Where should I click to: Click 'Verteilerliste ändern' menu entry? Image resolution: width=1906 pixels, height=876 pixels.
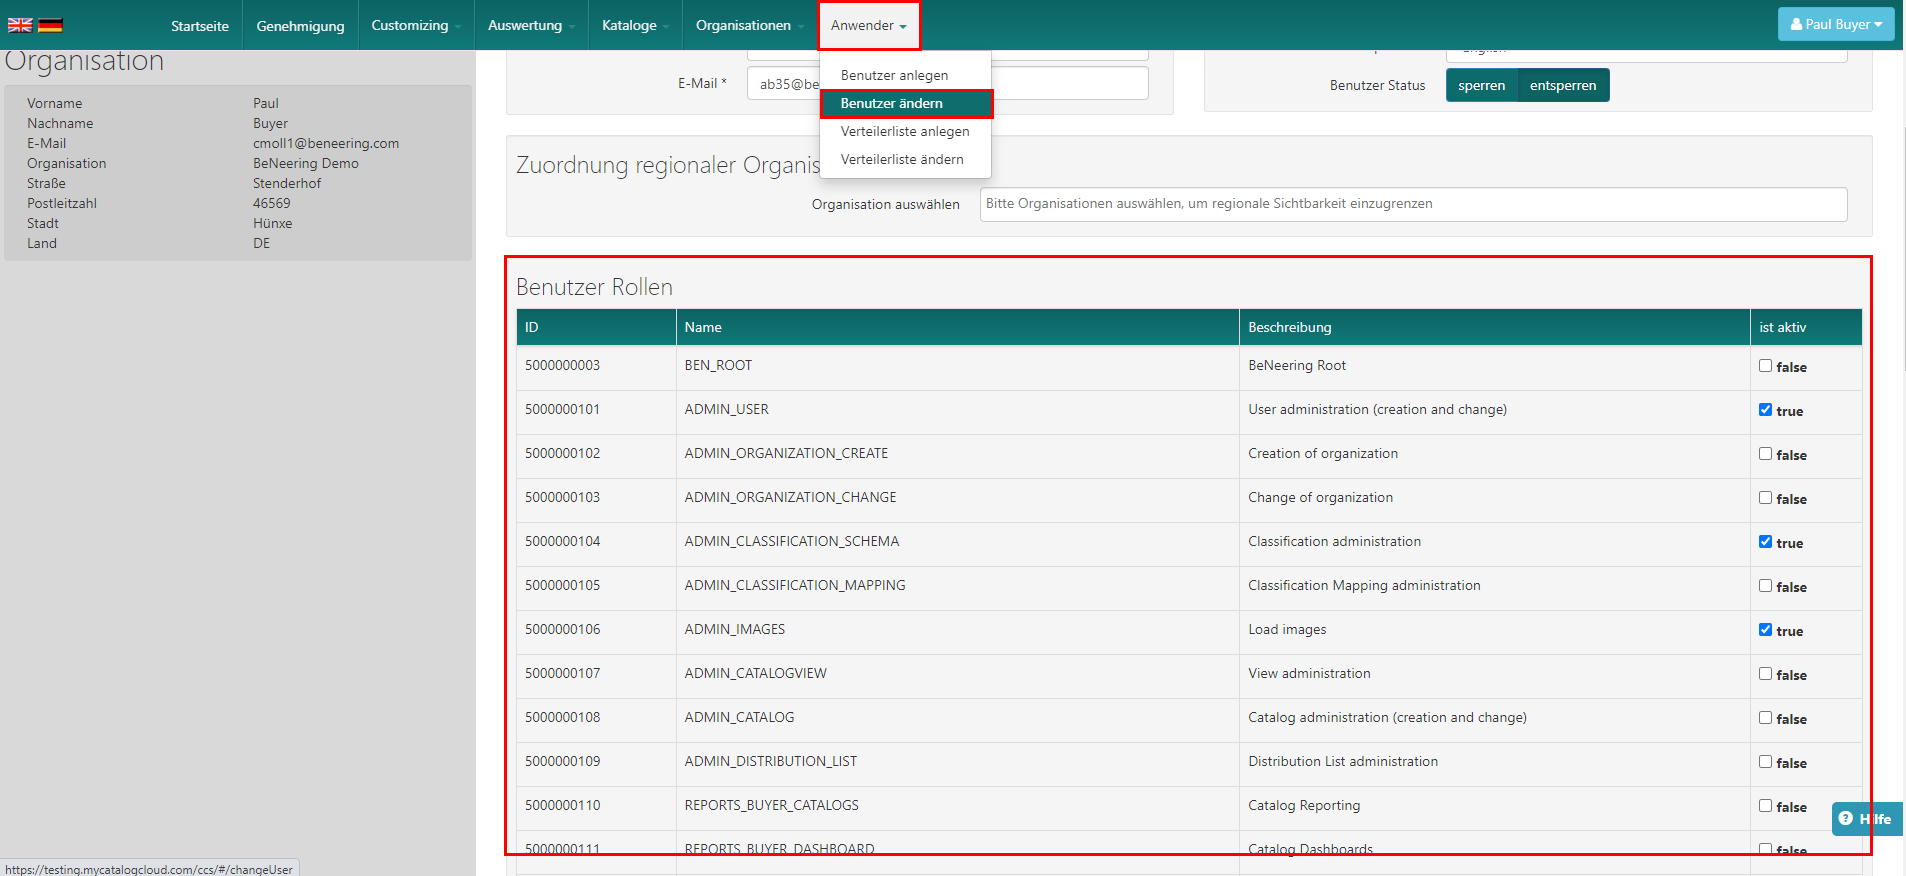coord(901,159)
